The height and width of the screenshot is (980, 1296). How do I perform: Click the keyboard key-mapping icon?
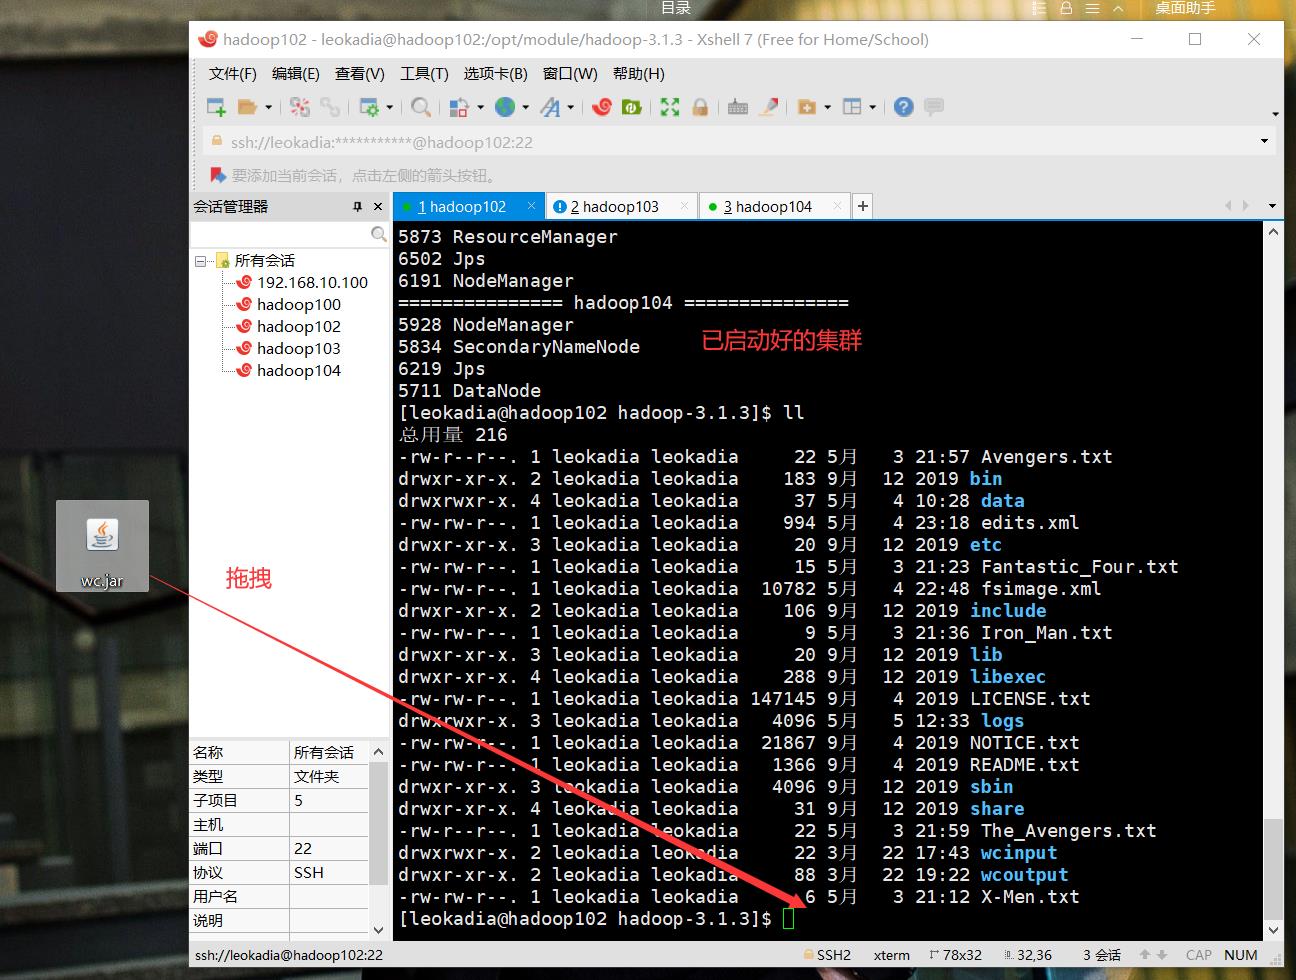coord(738,107)
